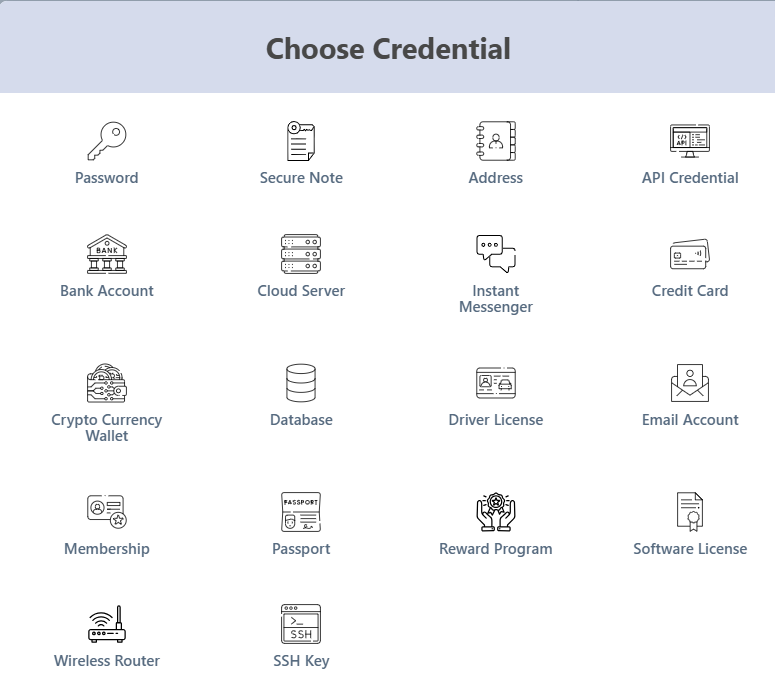Click the API Credential label
The width and height of the screenshot is (775, 698).
click(690, 178)
